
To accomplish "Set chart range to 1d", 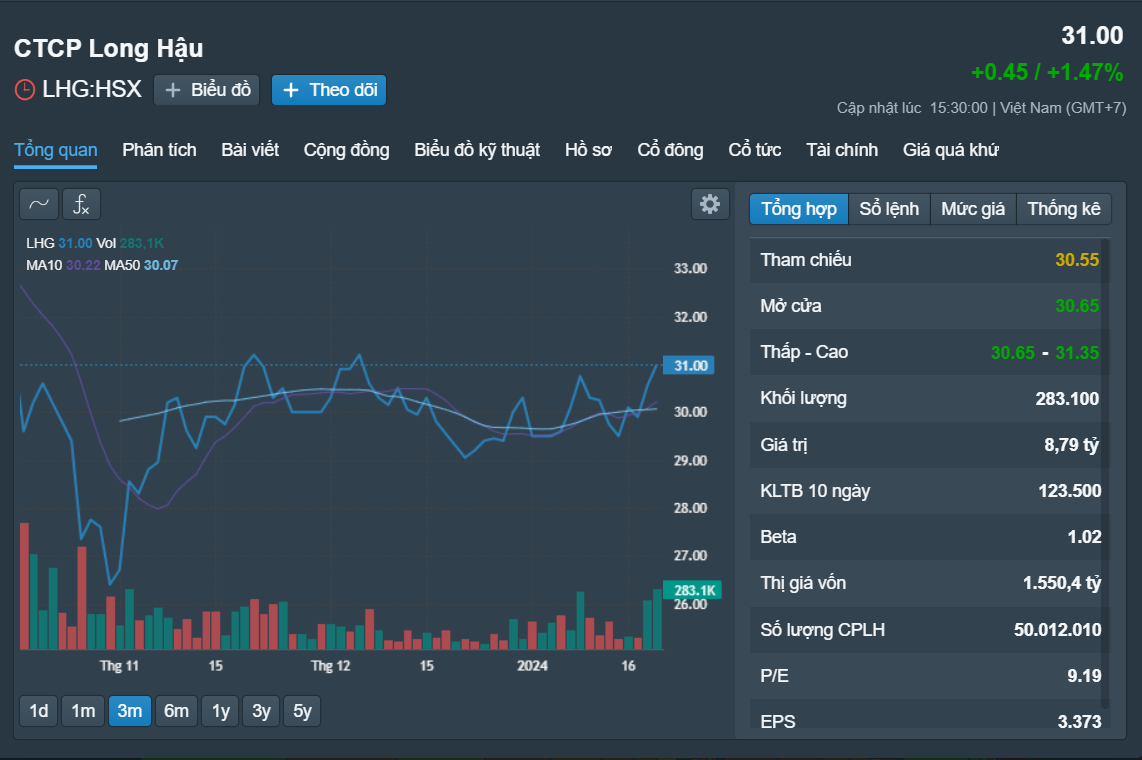I will coord(39,710).
